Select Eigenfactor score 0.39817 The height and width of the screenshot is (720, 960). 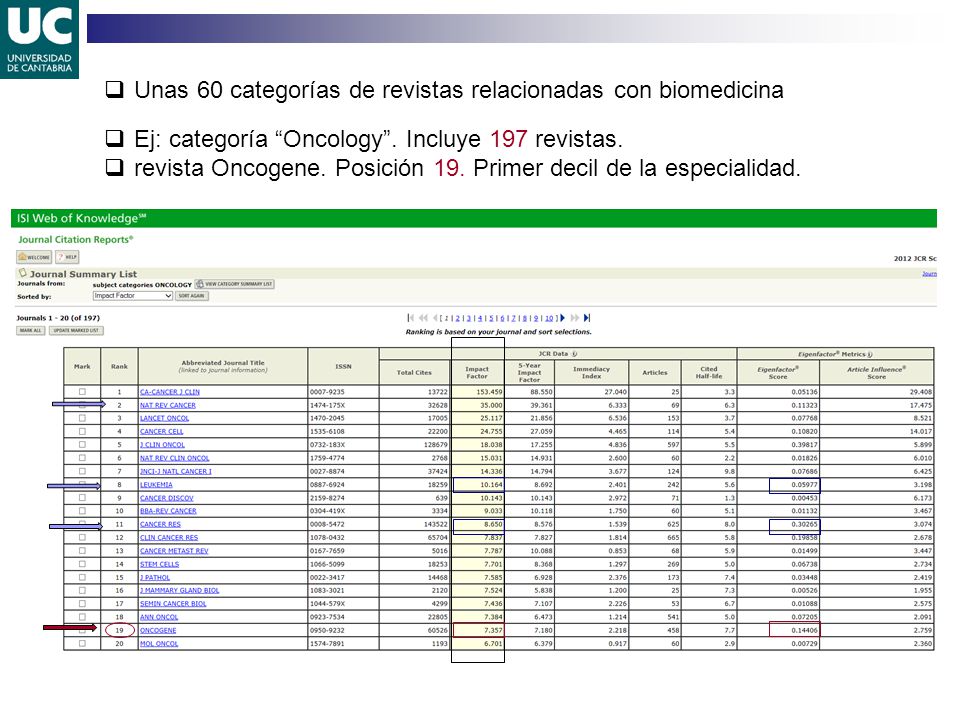pos(804,444)
